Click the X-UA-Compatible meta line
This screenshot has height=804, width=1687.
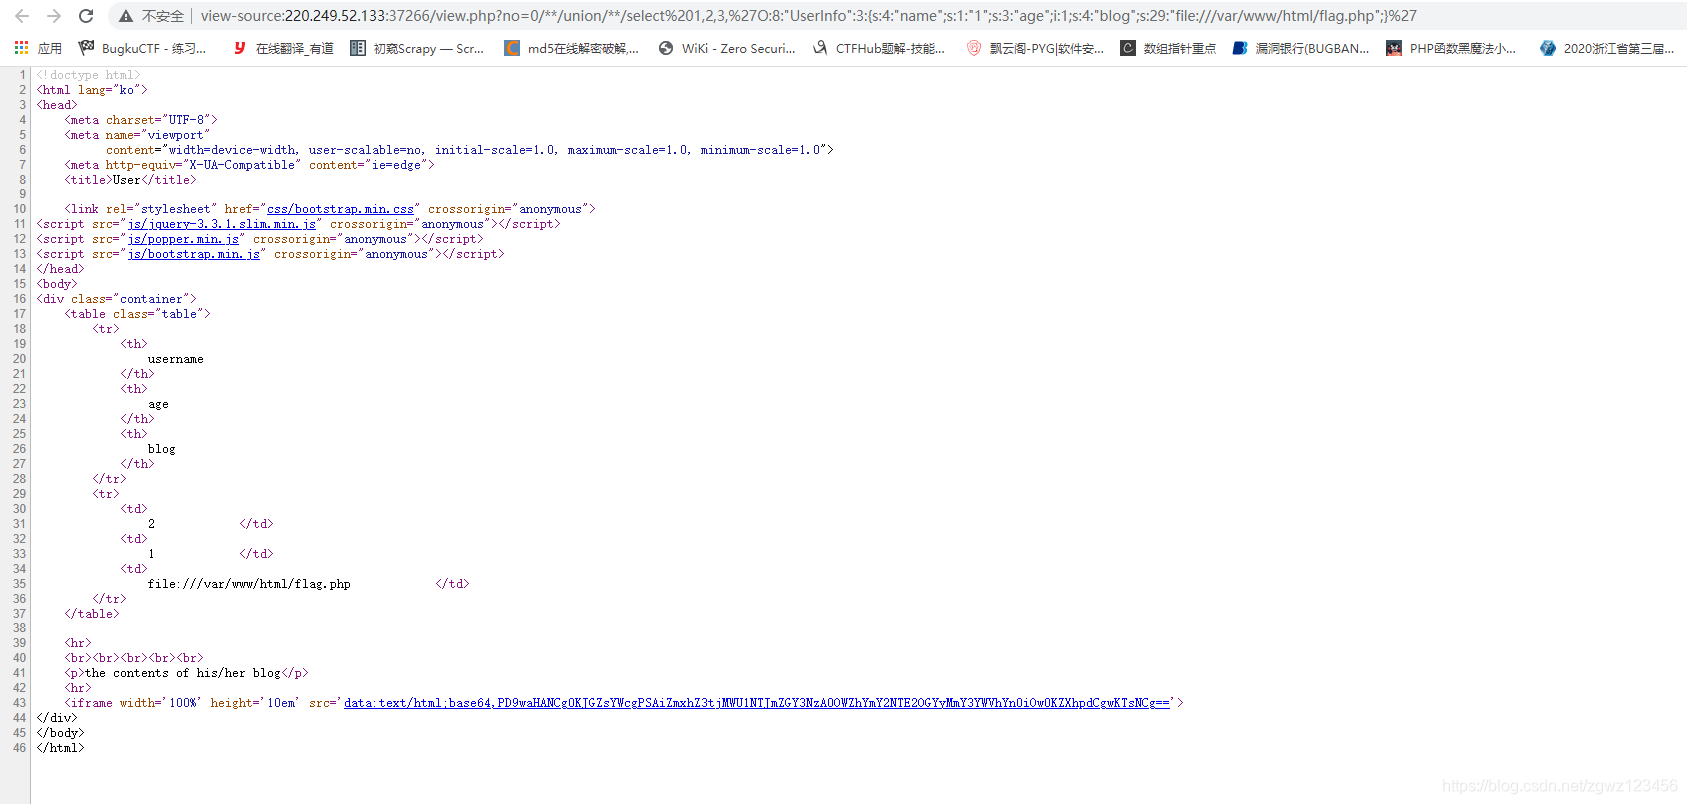point(250,165)
